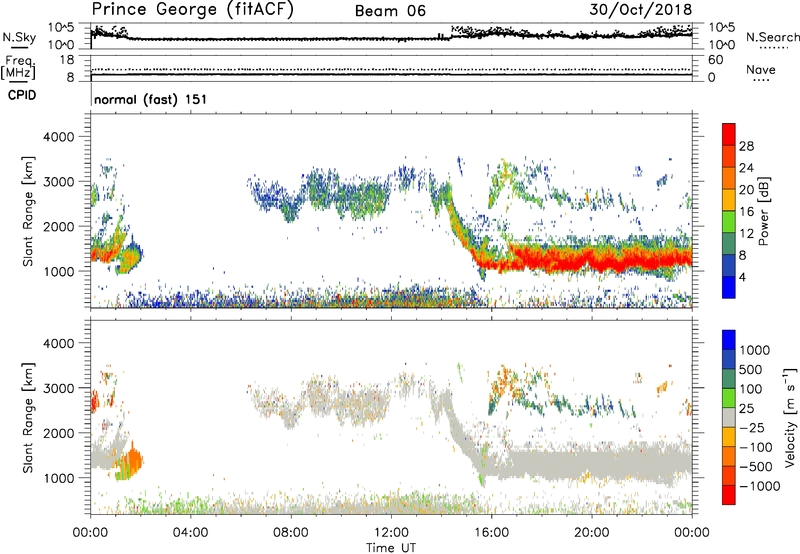
Task: Click the "28" label on the power colorbar
Action: coord(746,146)
